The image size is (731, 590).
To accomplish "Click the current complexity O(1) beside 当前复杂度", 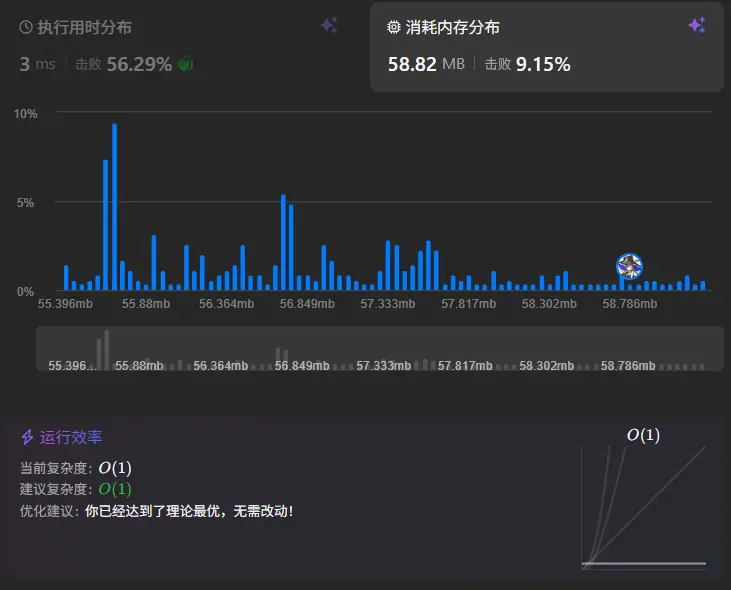I will (114, 468).
